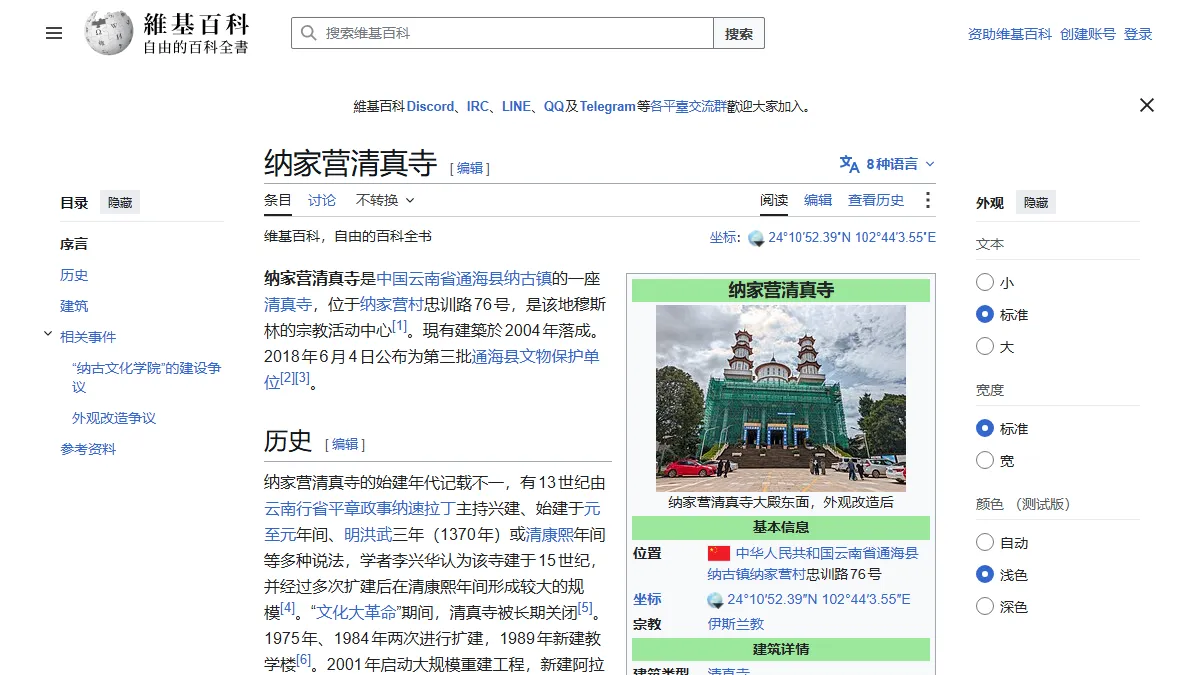Click the China flag icon in infobox
The height and width of the screenshot is (675, 1200).
click(x=719, y=553)
